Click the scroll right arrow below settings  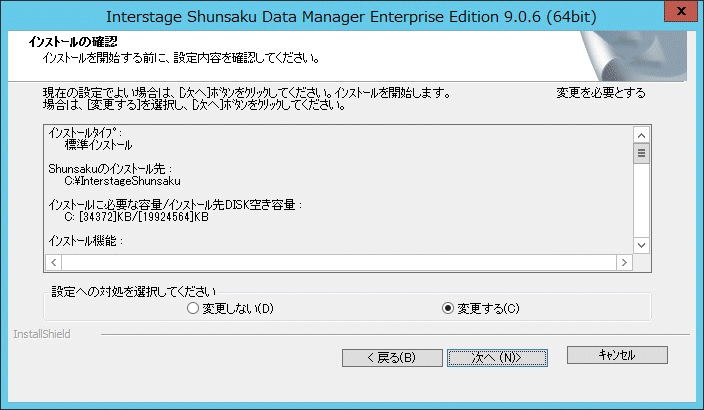pyautogui.click(x=624, y=262)
